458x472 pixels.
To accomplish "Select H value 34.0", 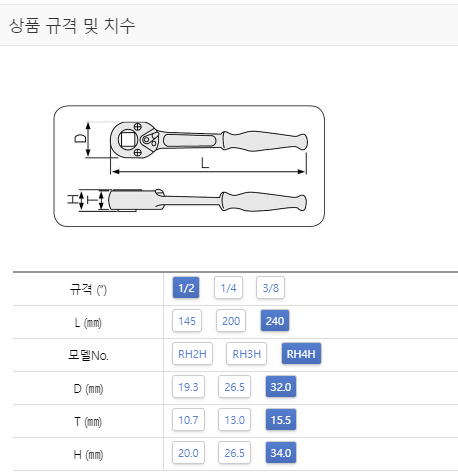I will (x=281, y=453).
